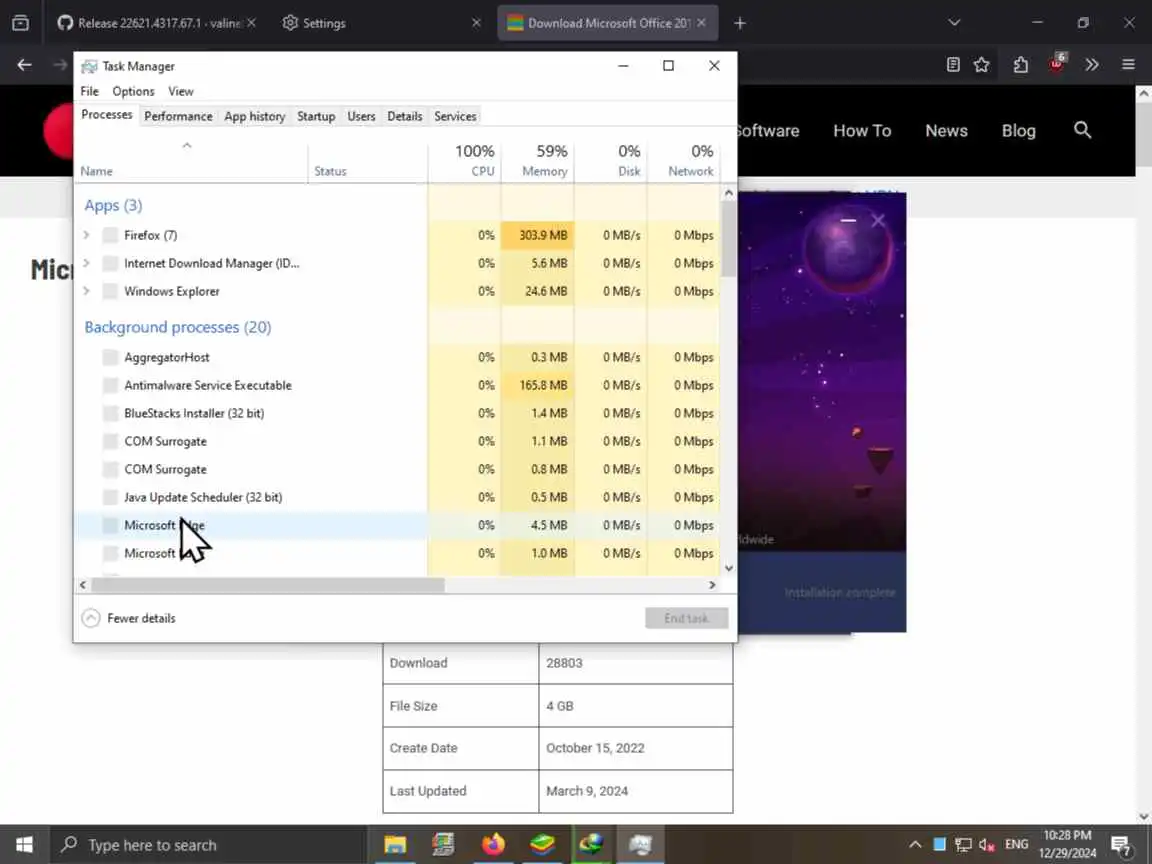Open Task Manager View menu

(x=181, y=91)
